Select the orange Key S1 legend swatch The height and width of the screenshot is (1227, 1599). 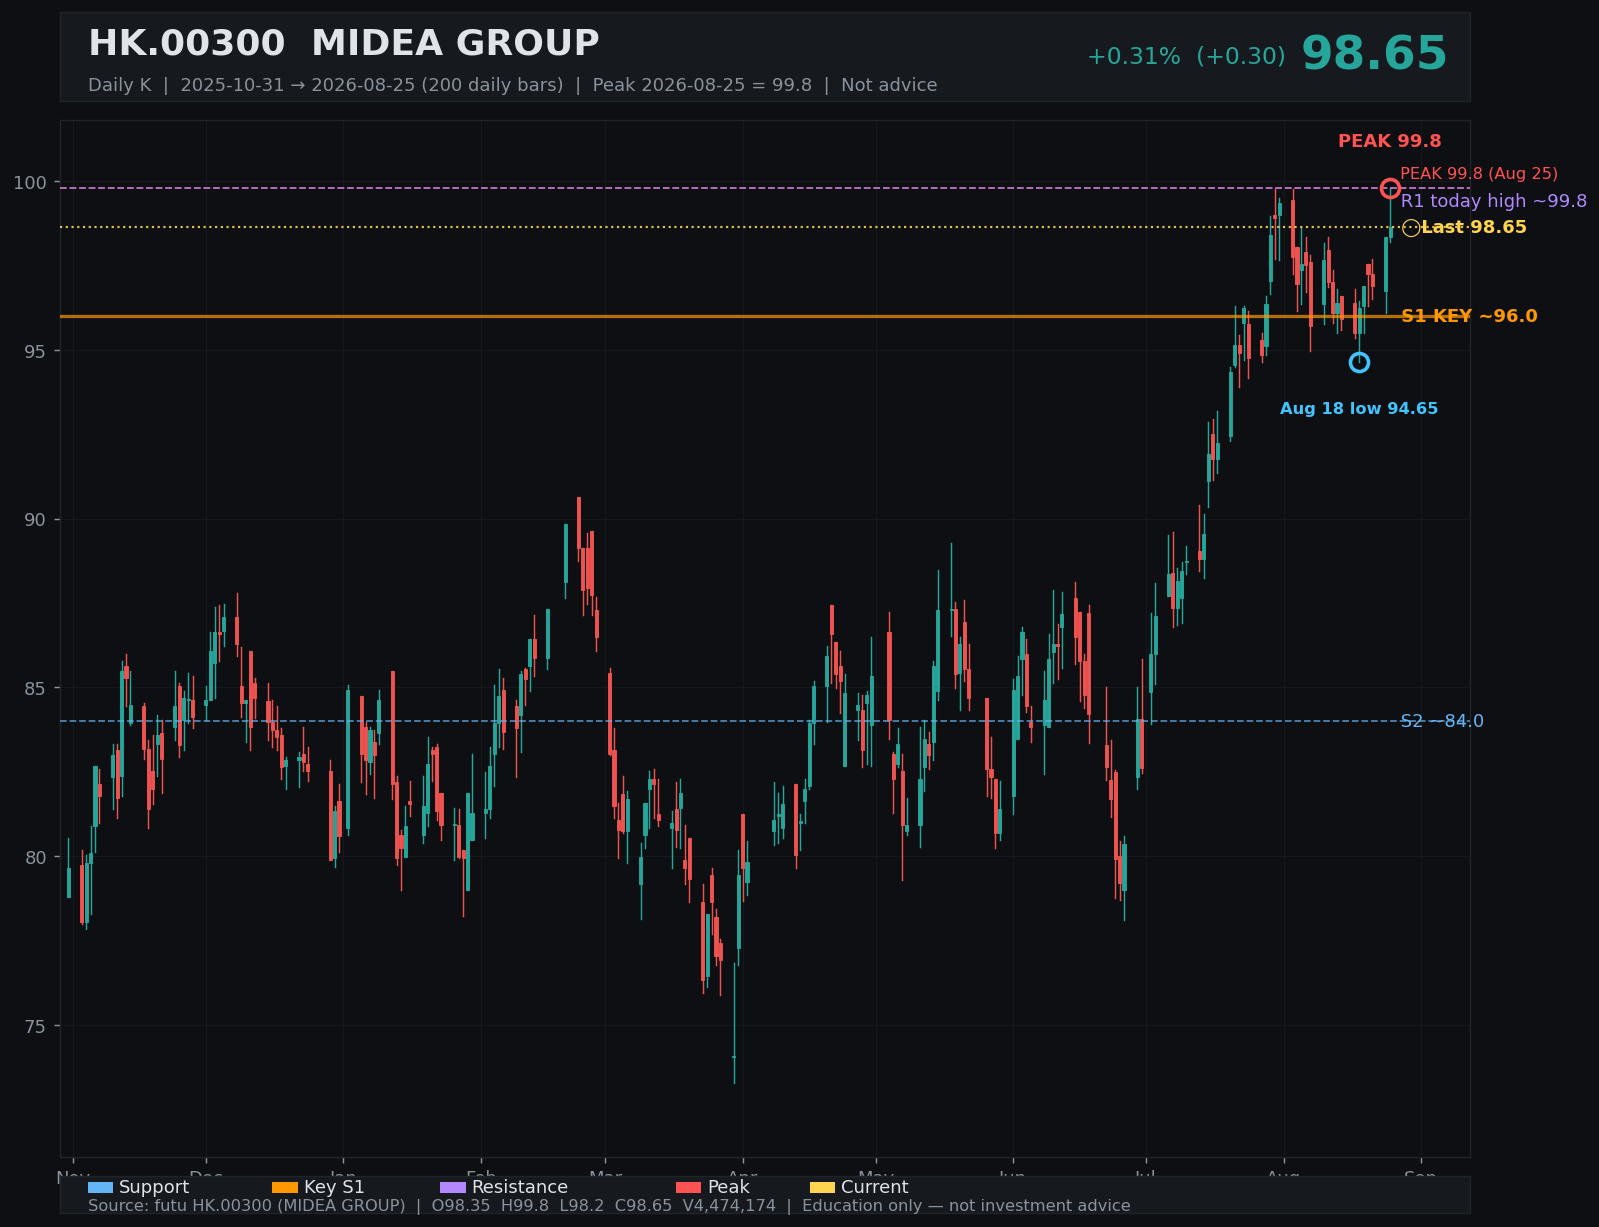click(285, 1187)
